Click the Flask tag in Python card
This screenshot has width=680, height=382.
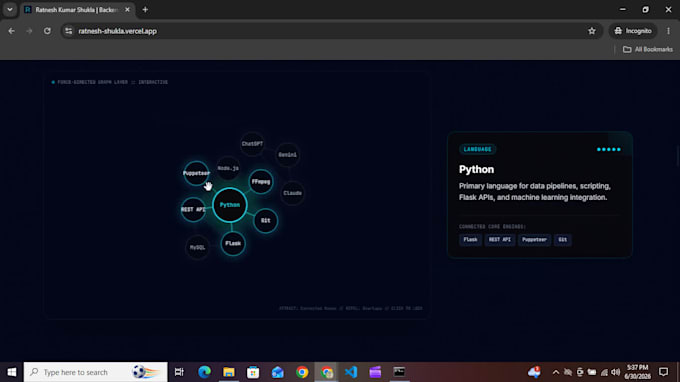(x=470, y=239)
